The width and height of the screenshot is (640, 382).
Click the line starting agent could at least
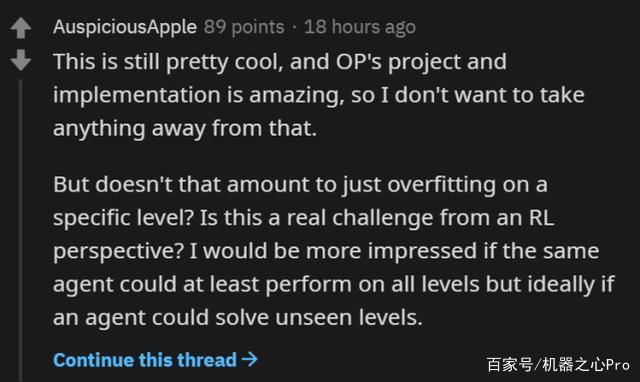tap(334, 284)
